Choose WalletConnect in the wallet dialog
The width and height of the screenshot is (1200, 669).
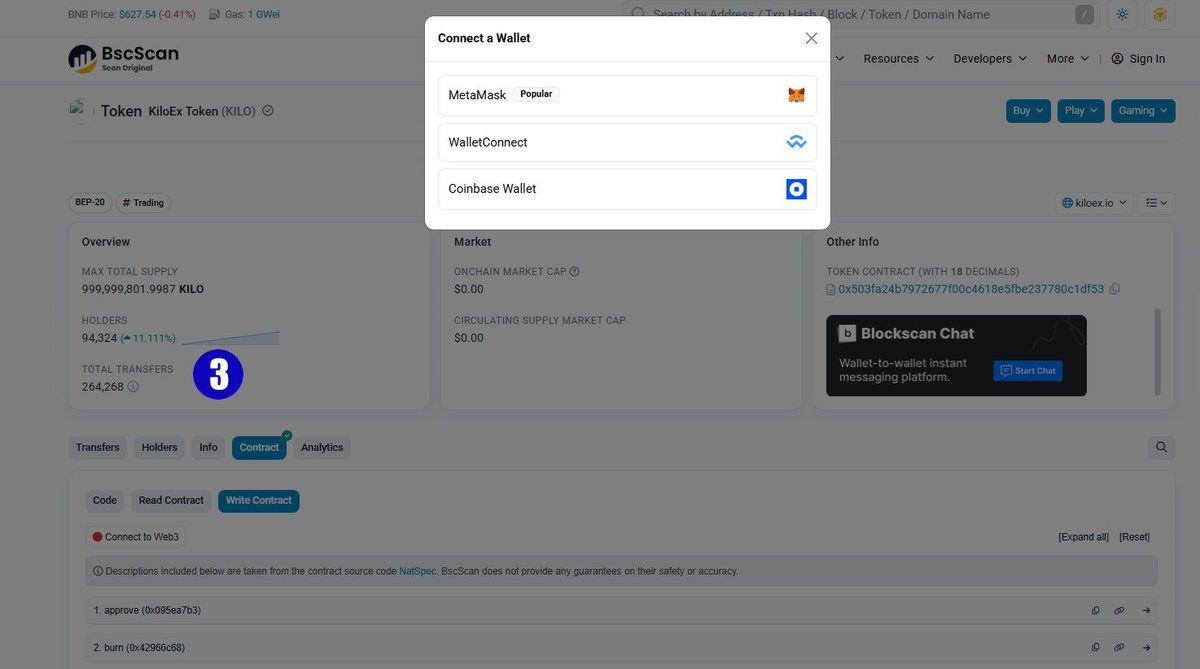pyautogui.click(x=627, y=142)
